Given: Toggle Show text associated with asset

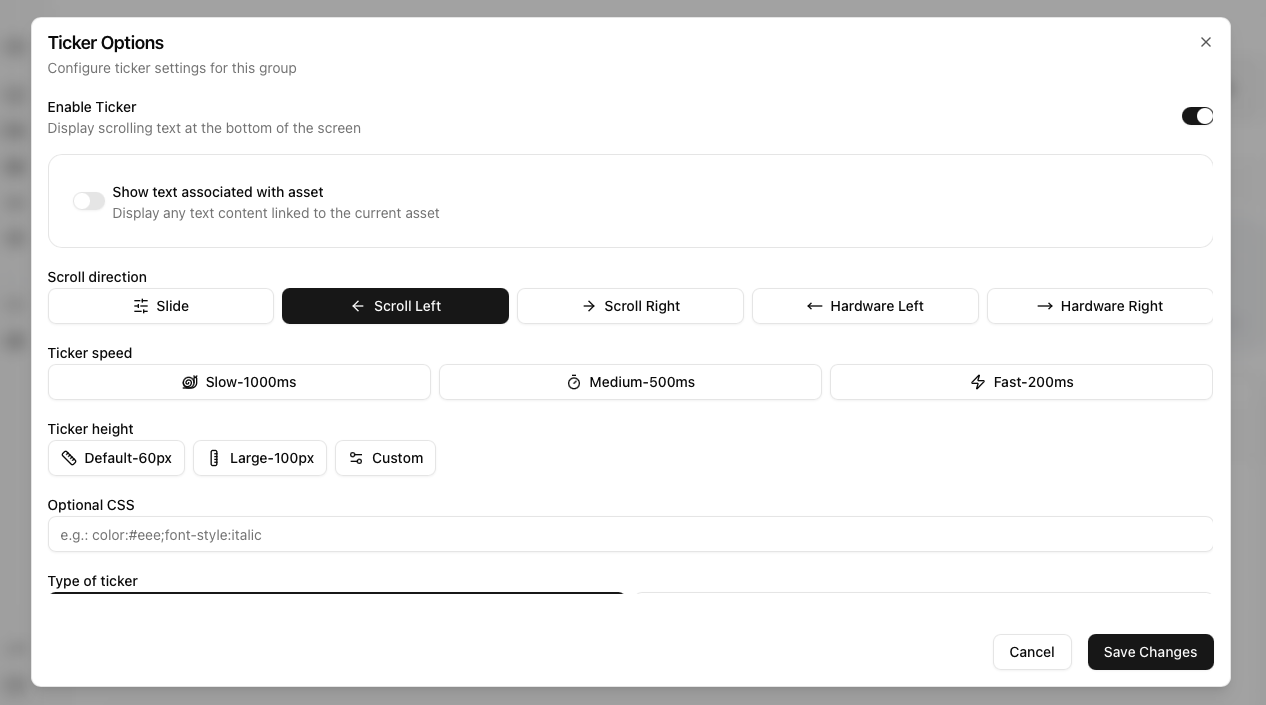Looking at the screenshot, I should (89, 201).
